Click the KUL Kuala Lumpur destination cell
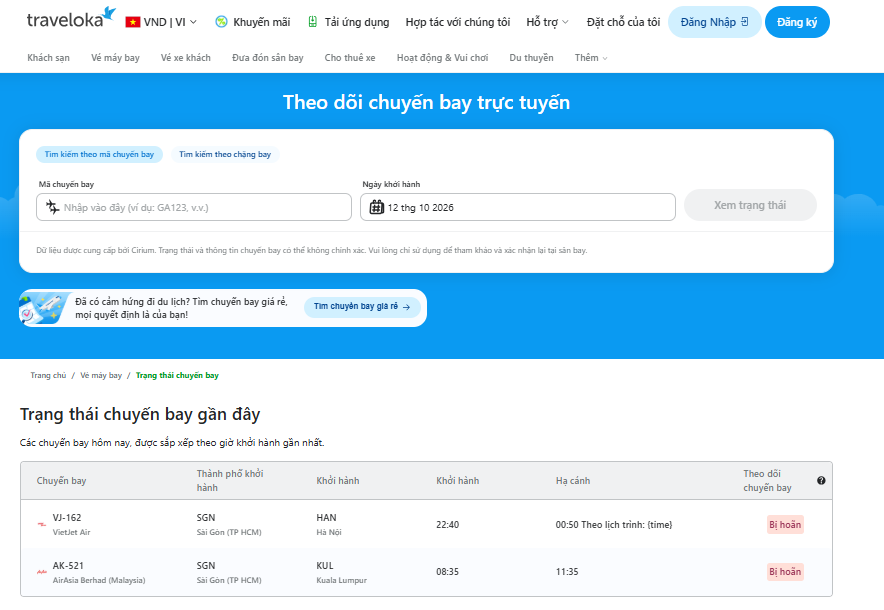The width and height of the screenshot is (884, 610). [342, 572]
